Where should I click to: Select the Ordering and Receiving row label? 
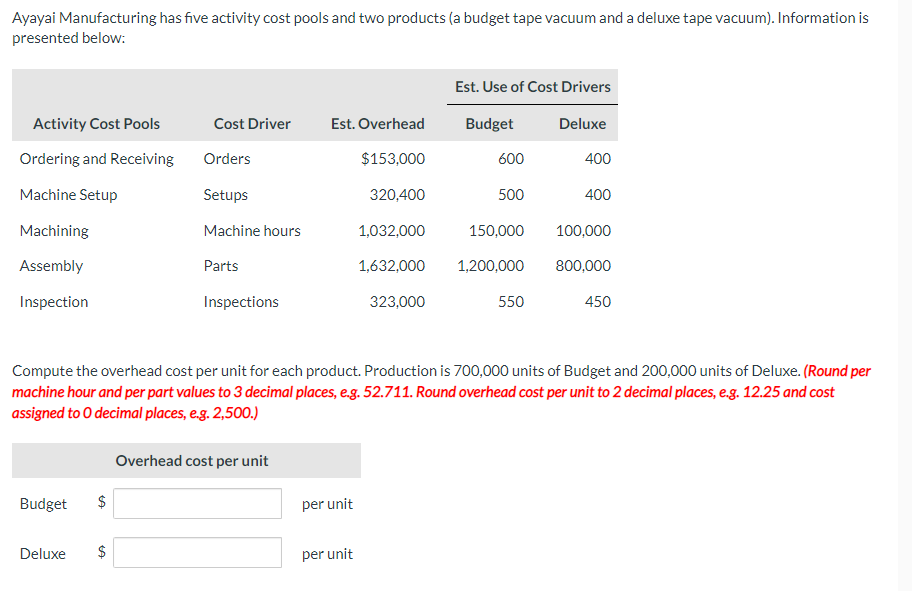[96, 158]
